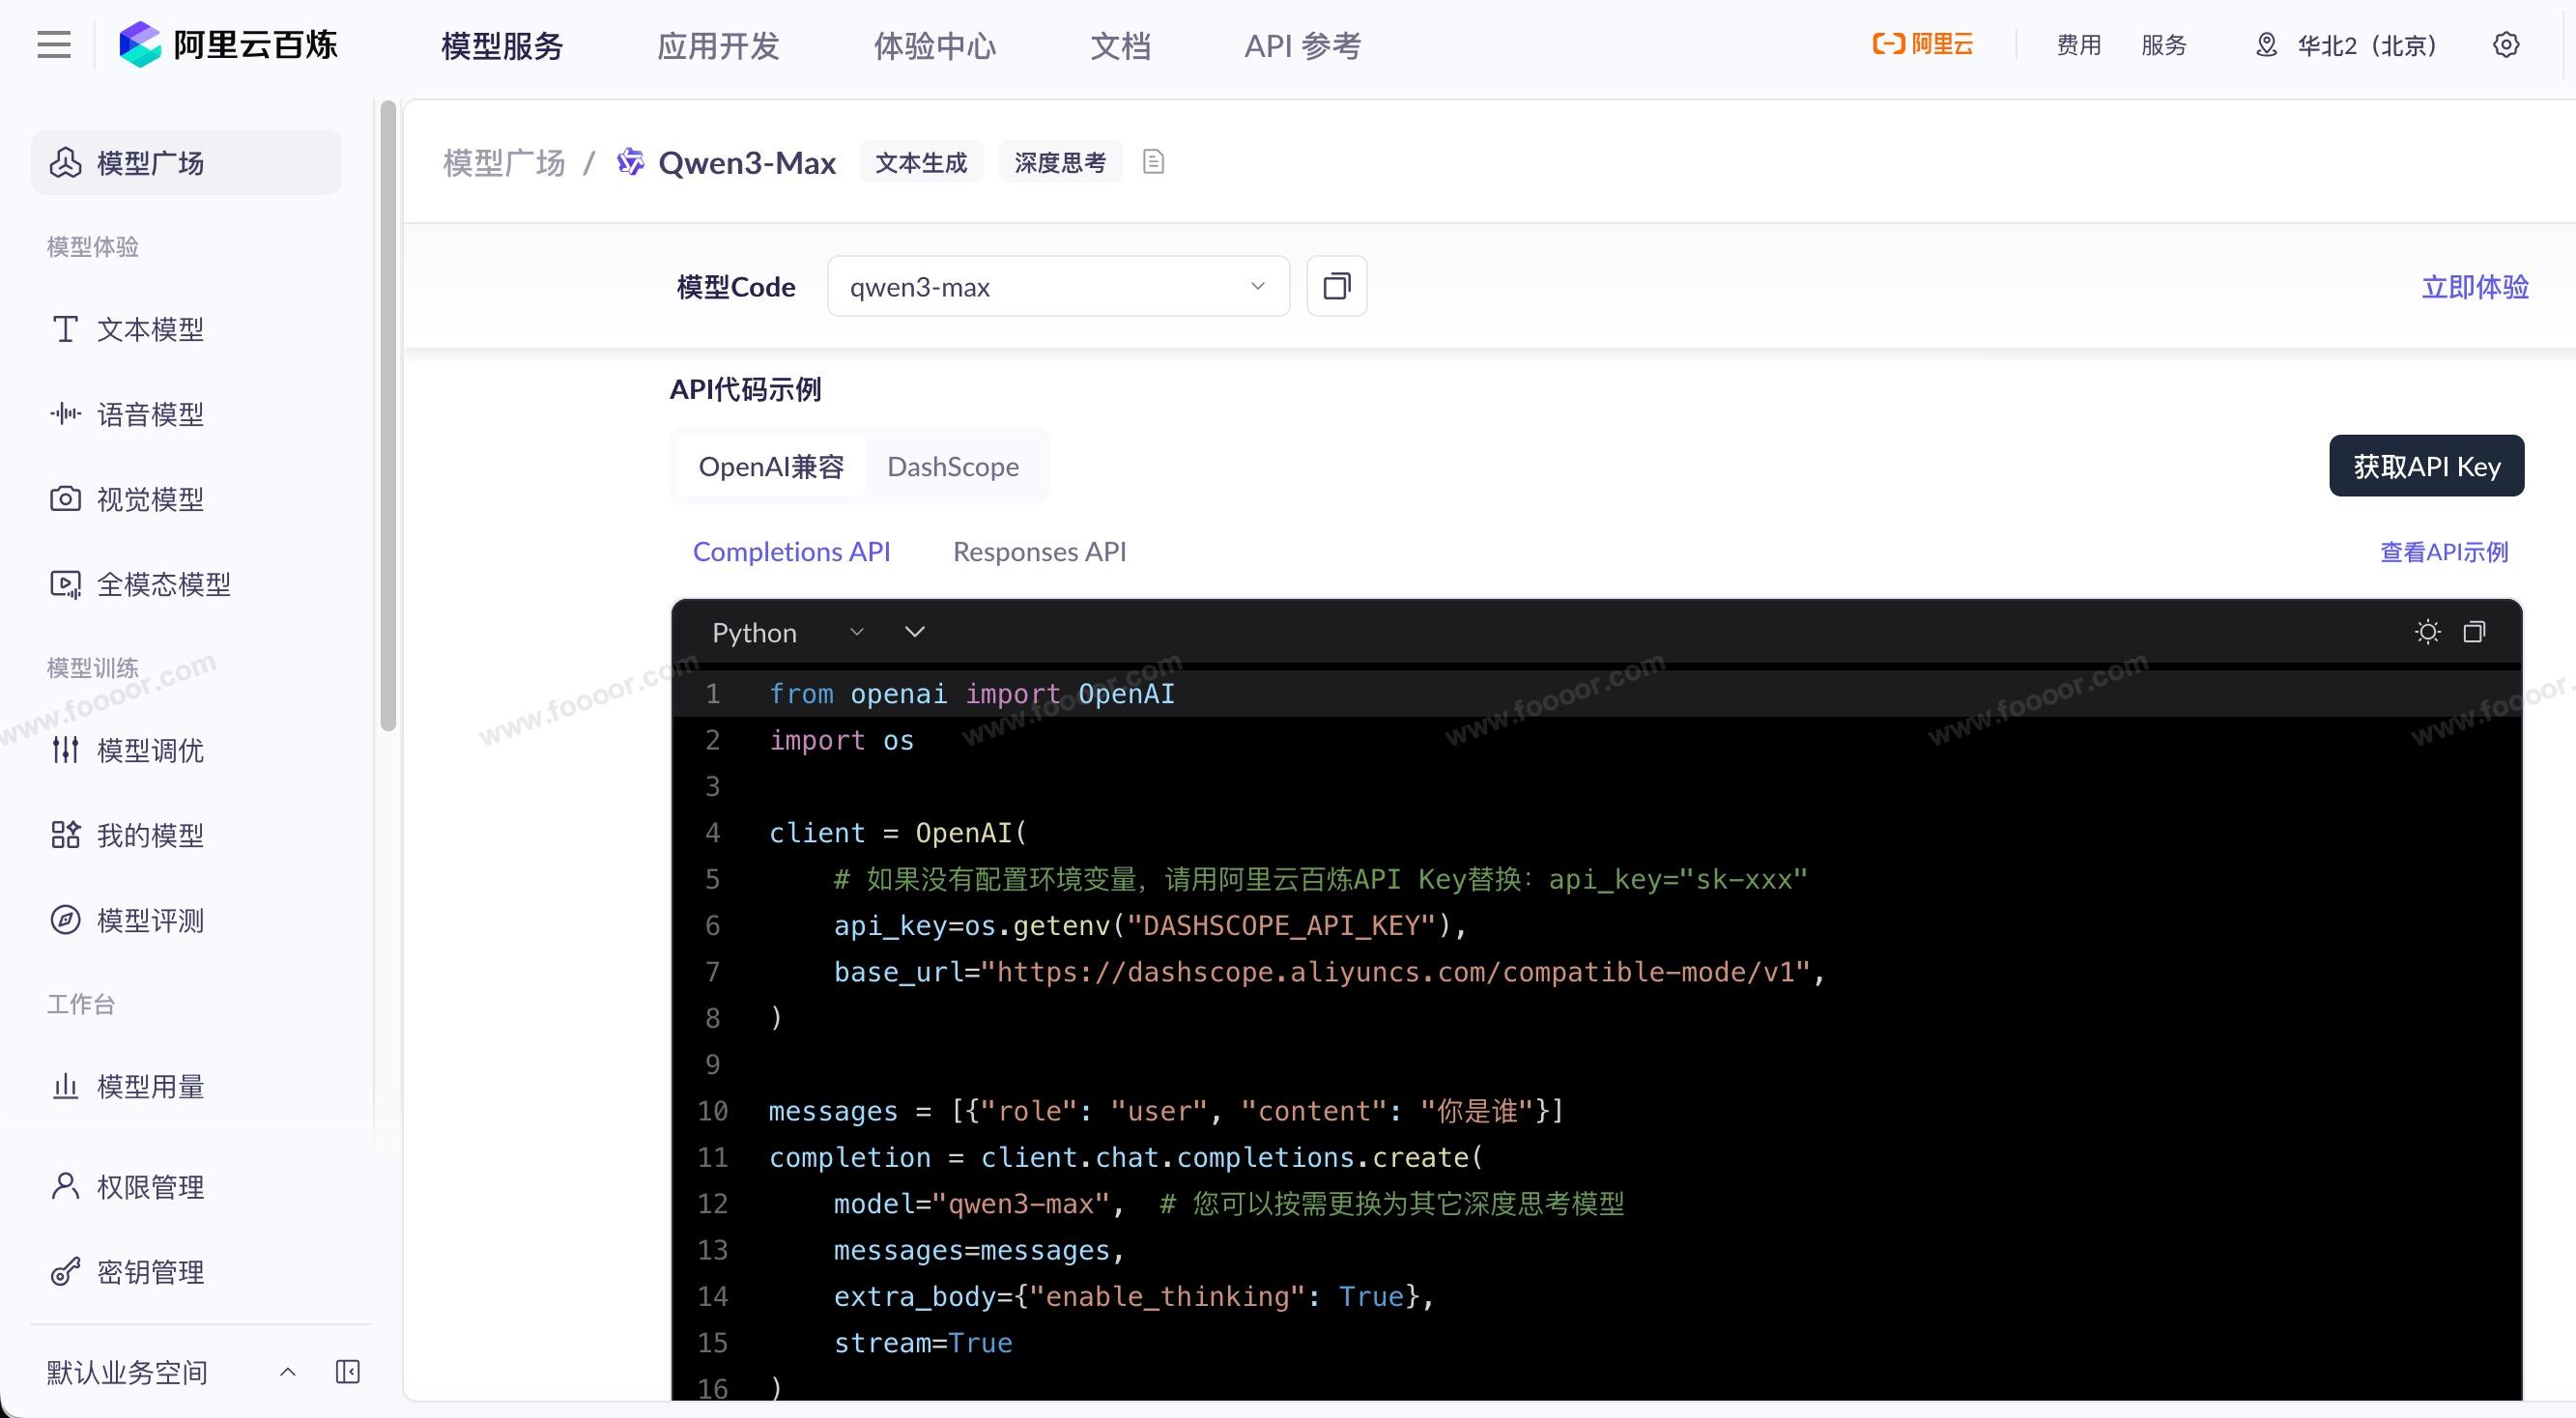
Task: Click the document icon beside 深度思考
Action: tap(1153, 162)
